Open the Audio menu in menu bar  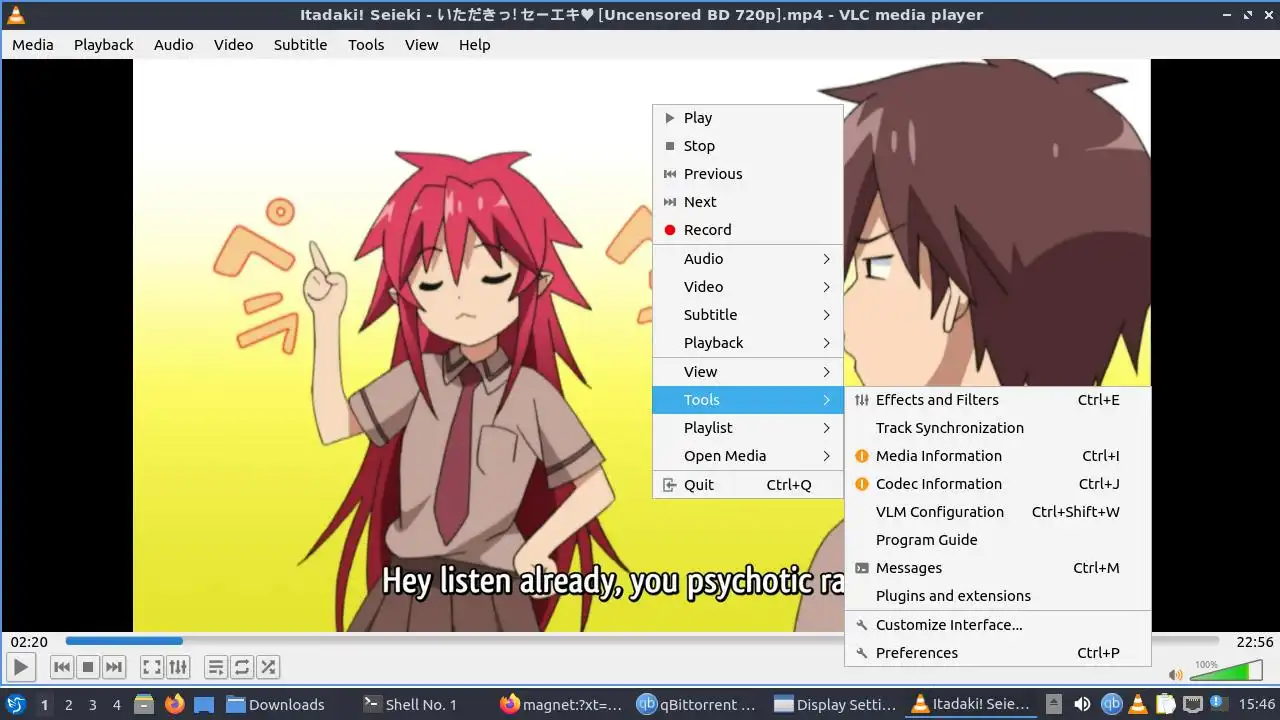point(174,45)
